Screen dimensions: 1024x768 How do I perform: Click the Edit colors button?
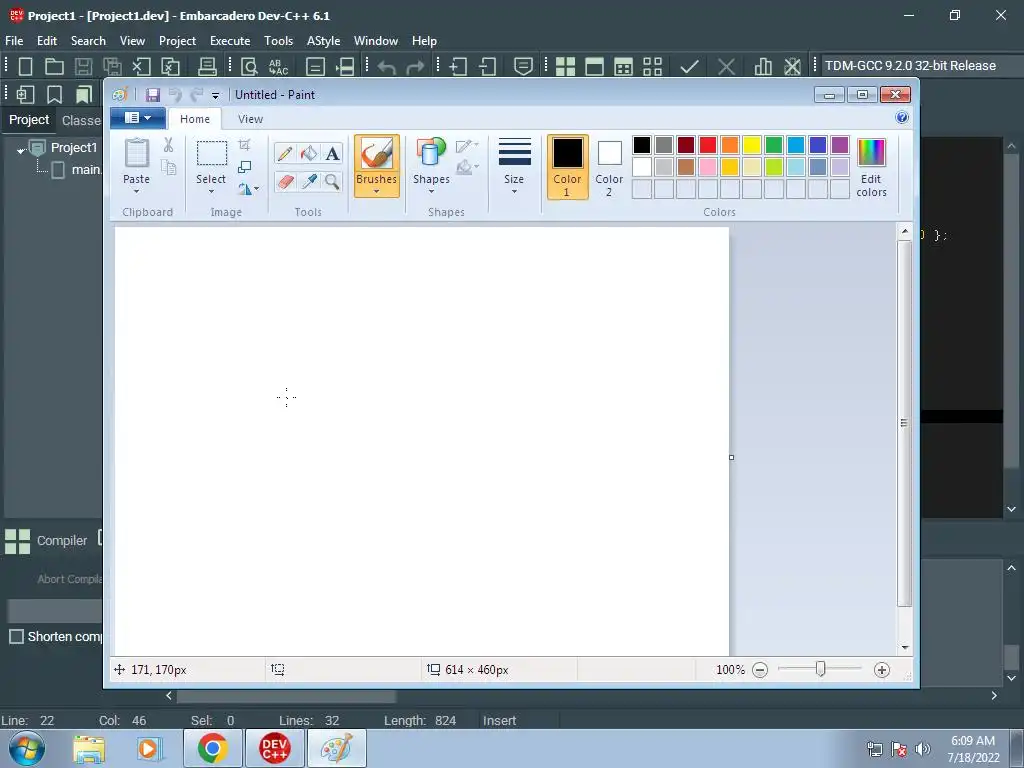pyautogui.click(x=871, y=167)
